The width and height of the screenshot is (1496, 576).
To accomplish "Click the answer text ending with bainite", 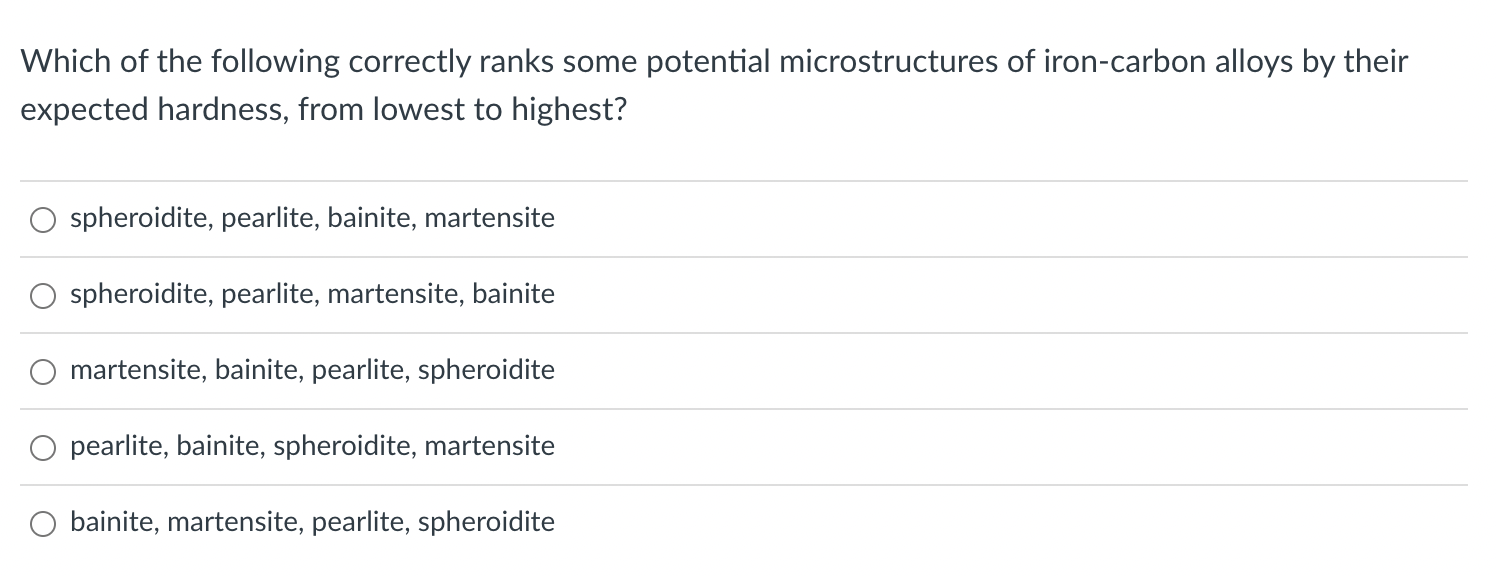I will coord(312,294).
